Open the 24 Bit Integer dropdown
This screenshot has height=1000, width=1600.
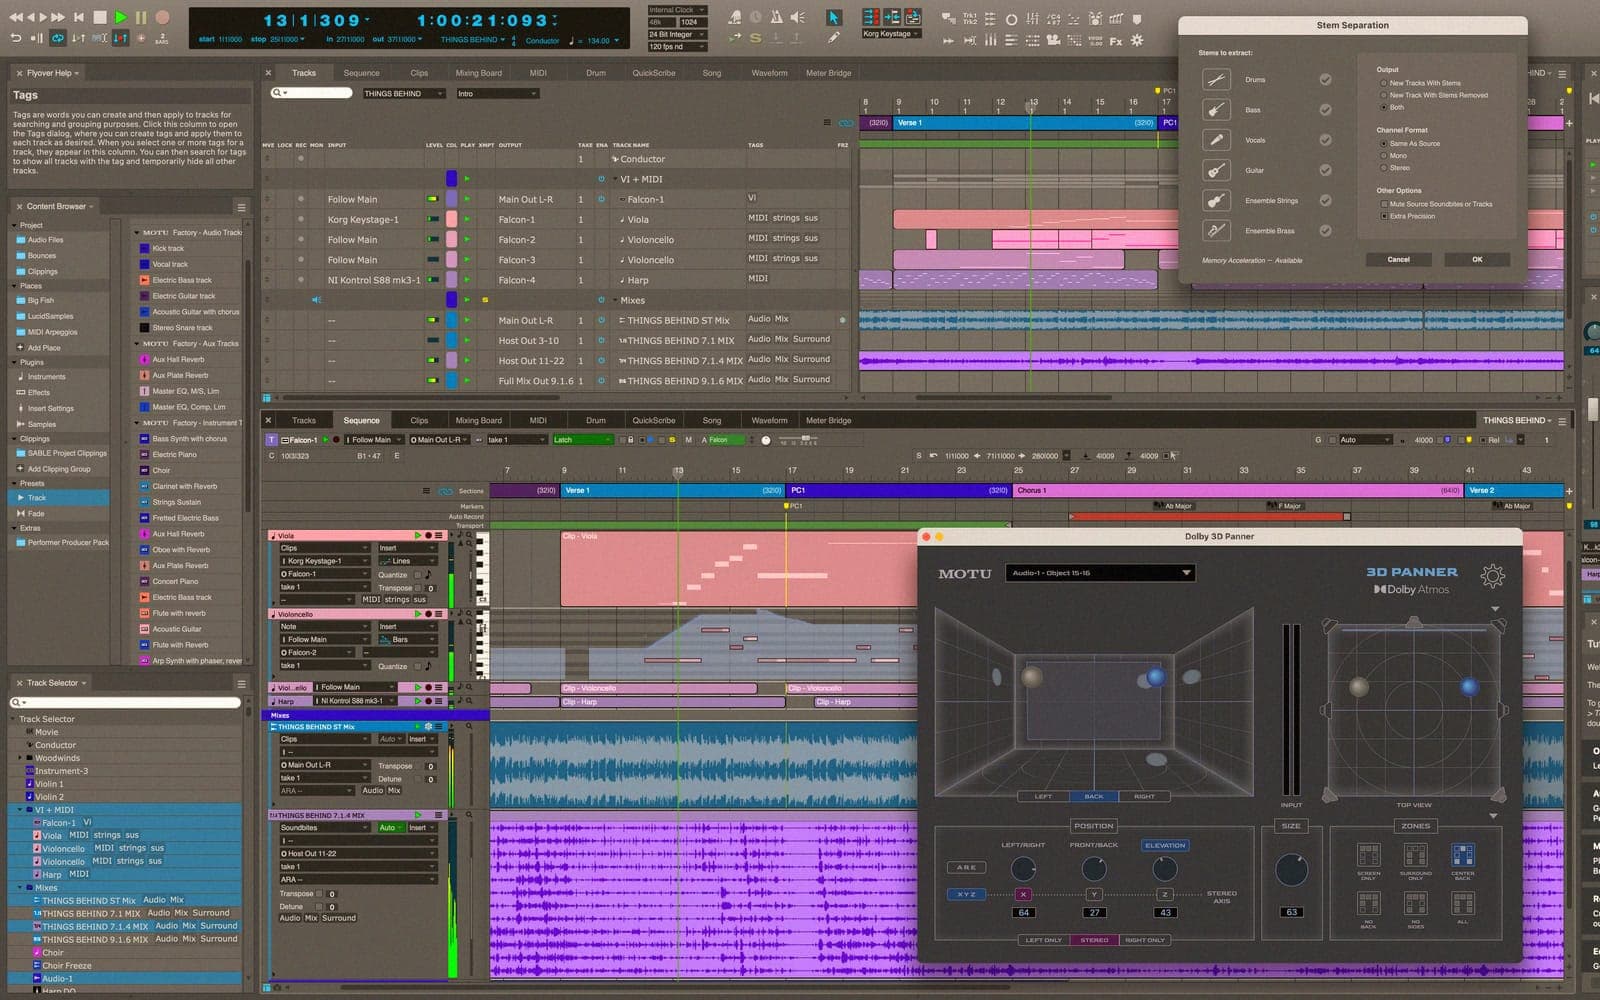[677, 34]
